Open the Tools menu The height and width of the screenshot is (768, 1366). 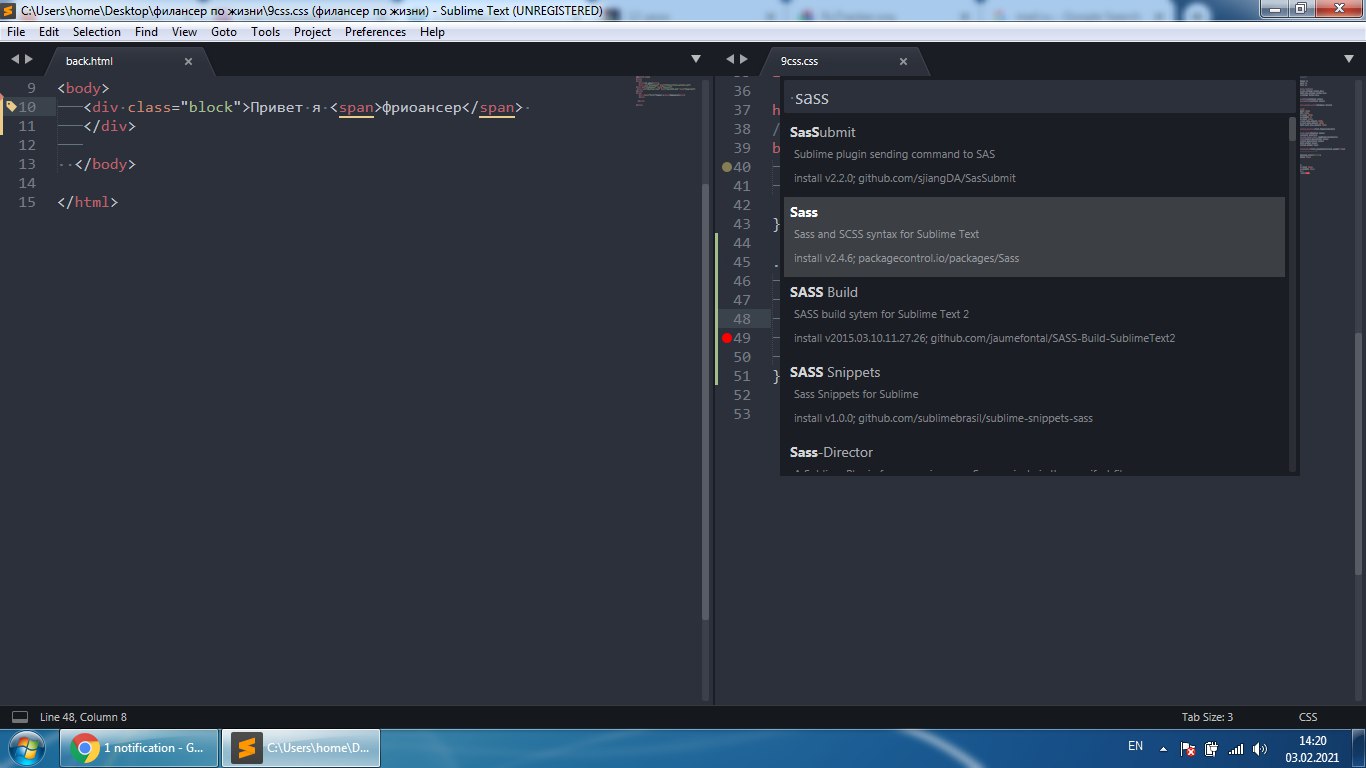(266, 32)
